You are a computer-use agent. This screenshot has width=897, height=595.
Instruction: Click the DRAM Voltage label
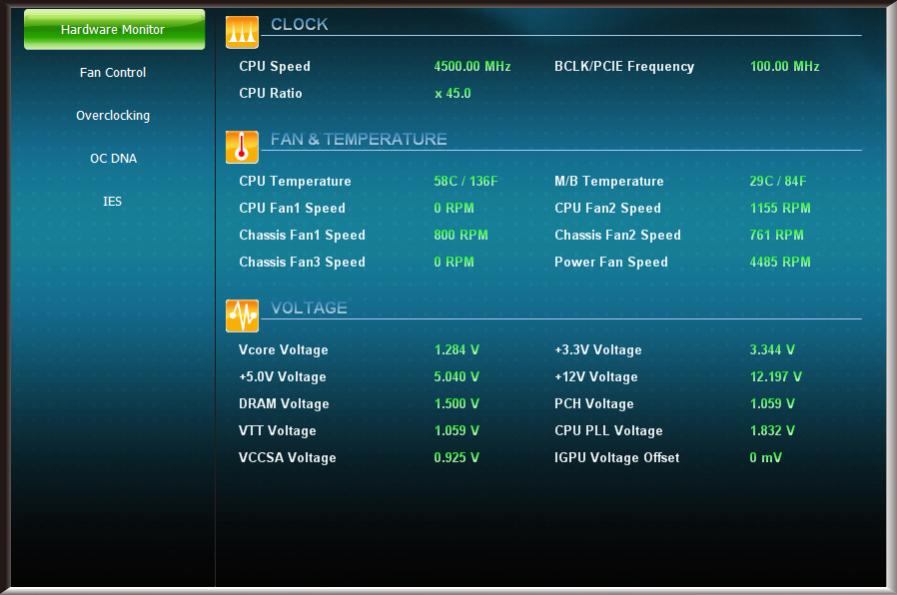tap(284, 404)
